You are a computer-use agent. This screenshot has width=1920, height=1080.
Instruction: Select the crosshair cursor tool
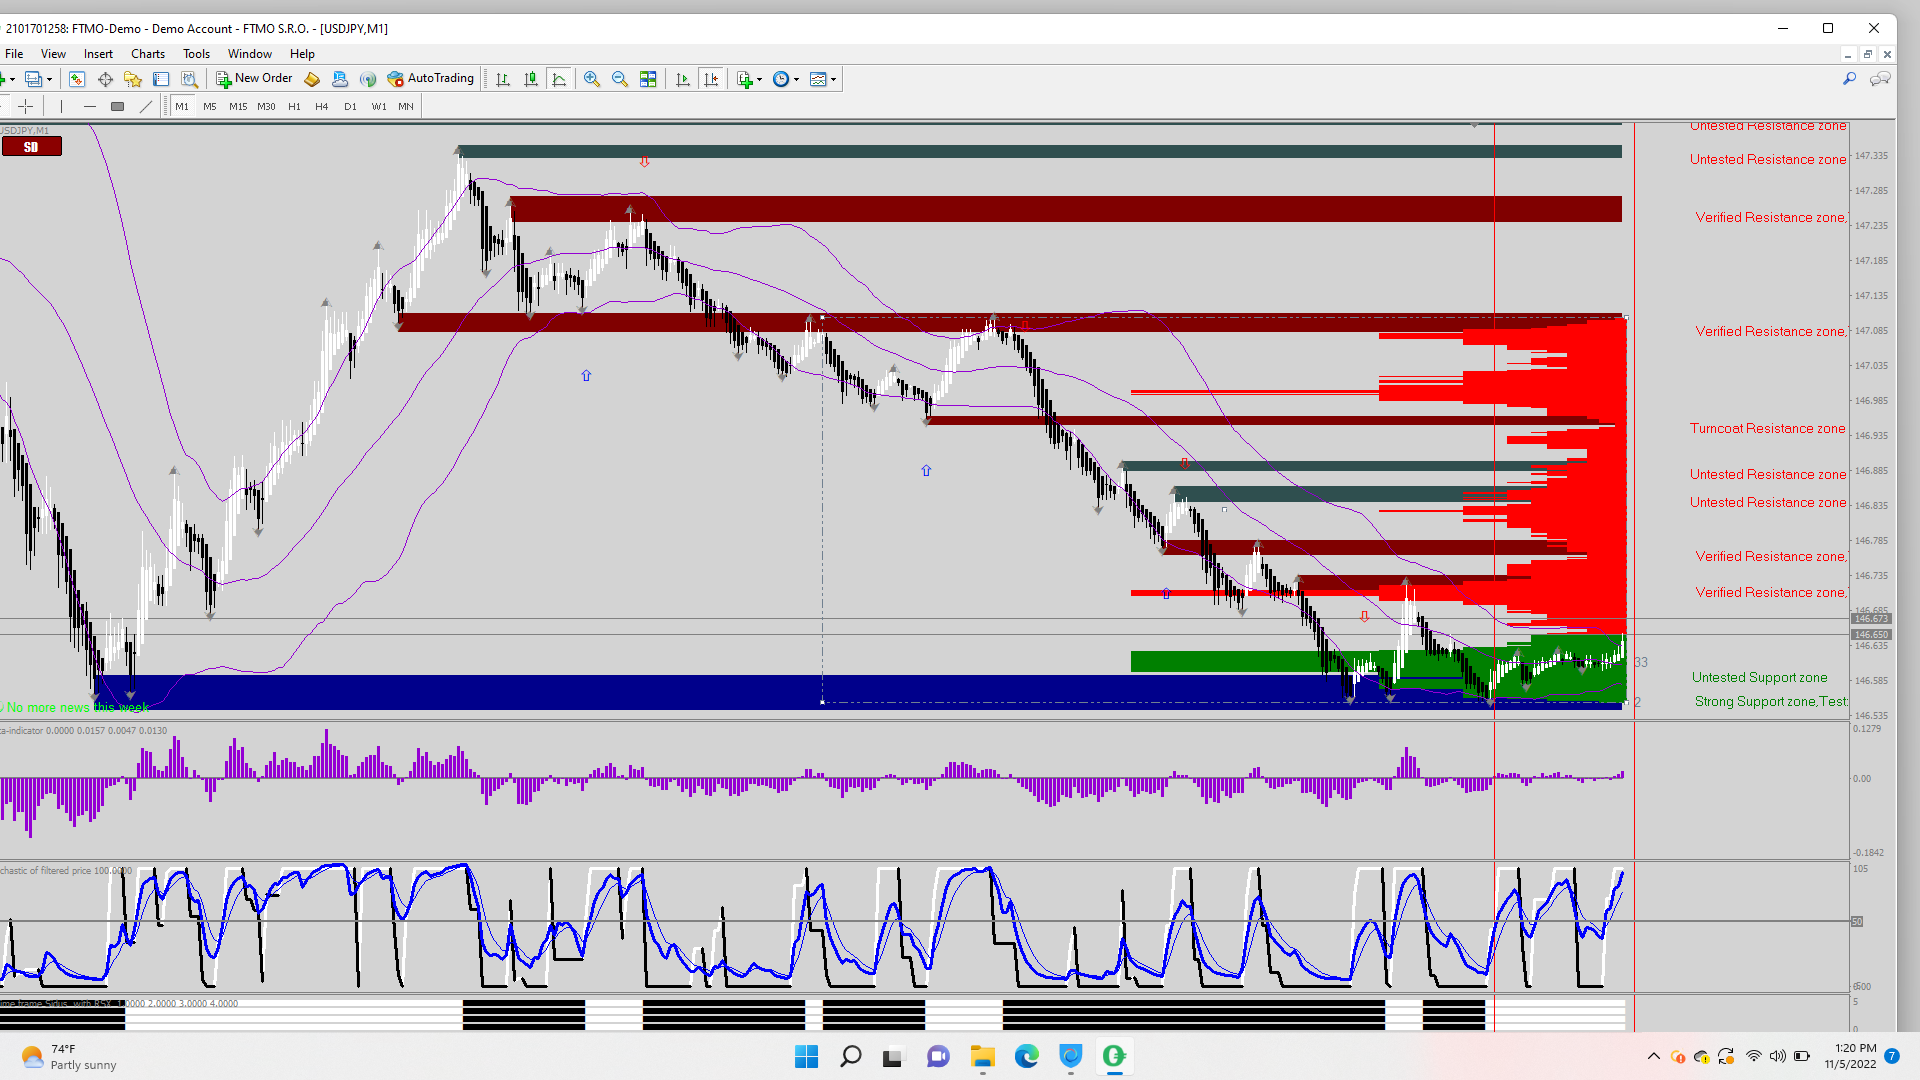pyautogui.click(x=26, y=106)
